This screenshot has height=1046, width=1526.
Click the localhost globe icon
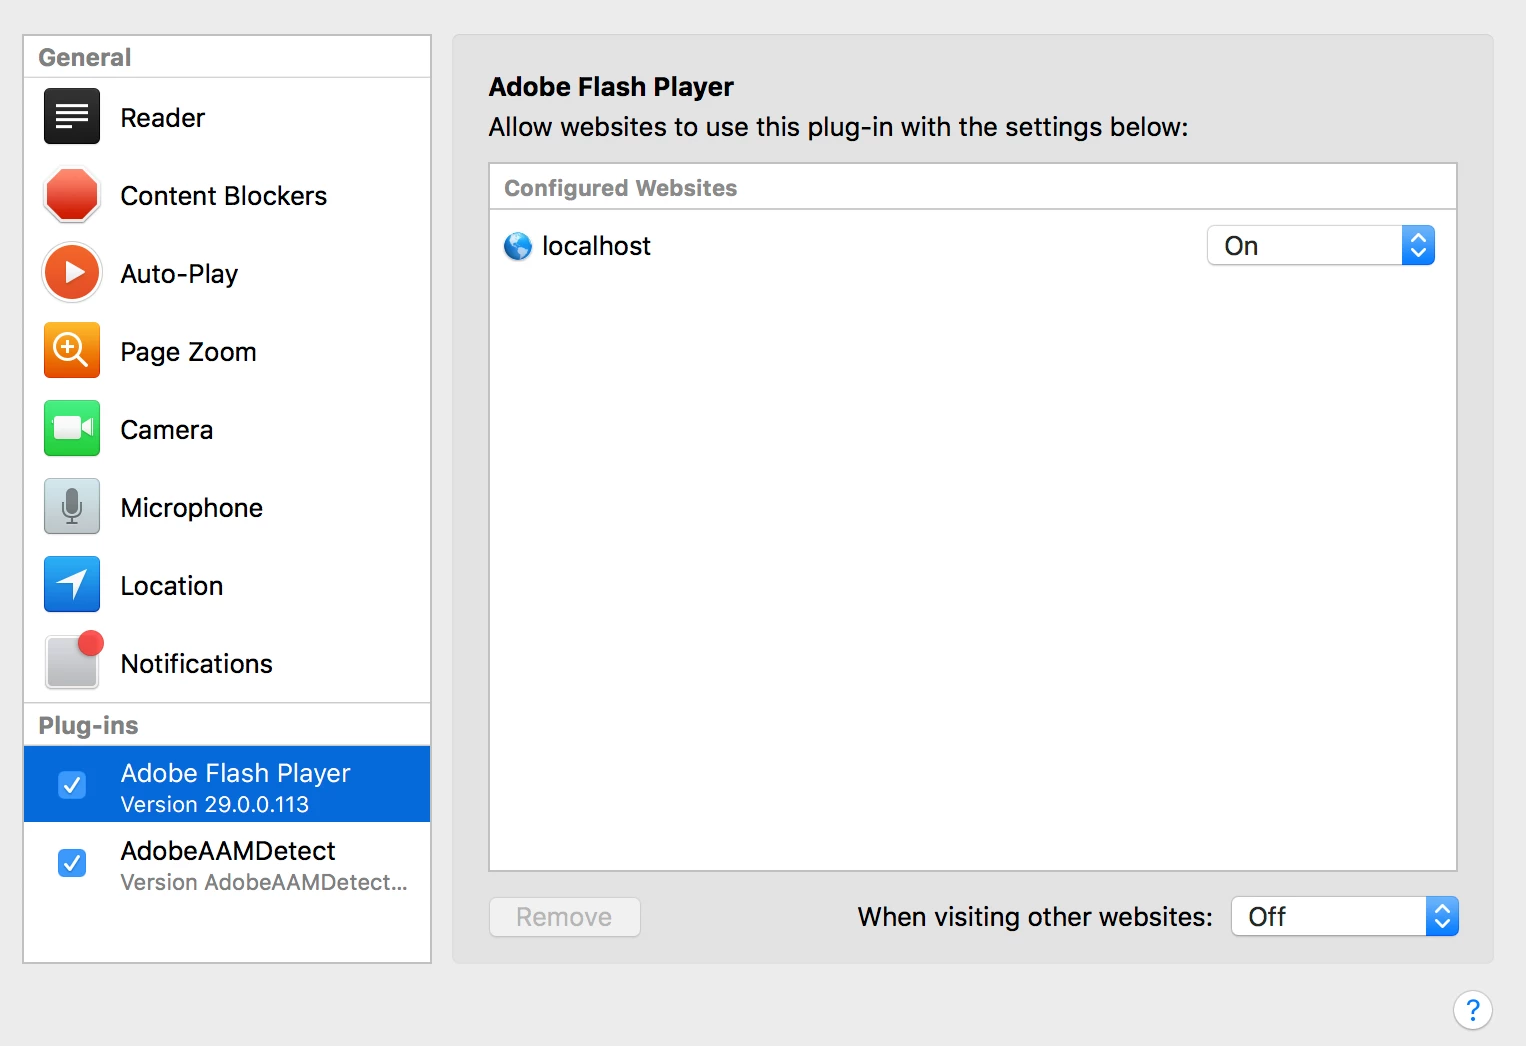click(518, 246)
